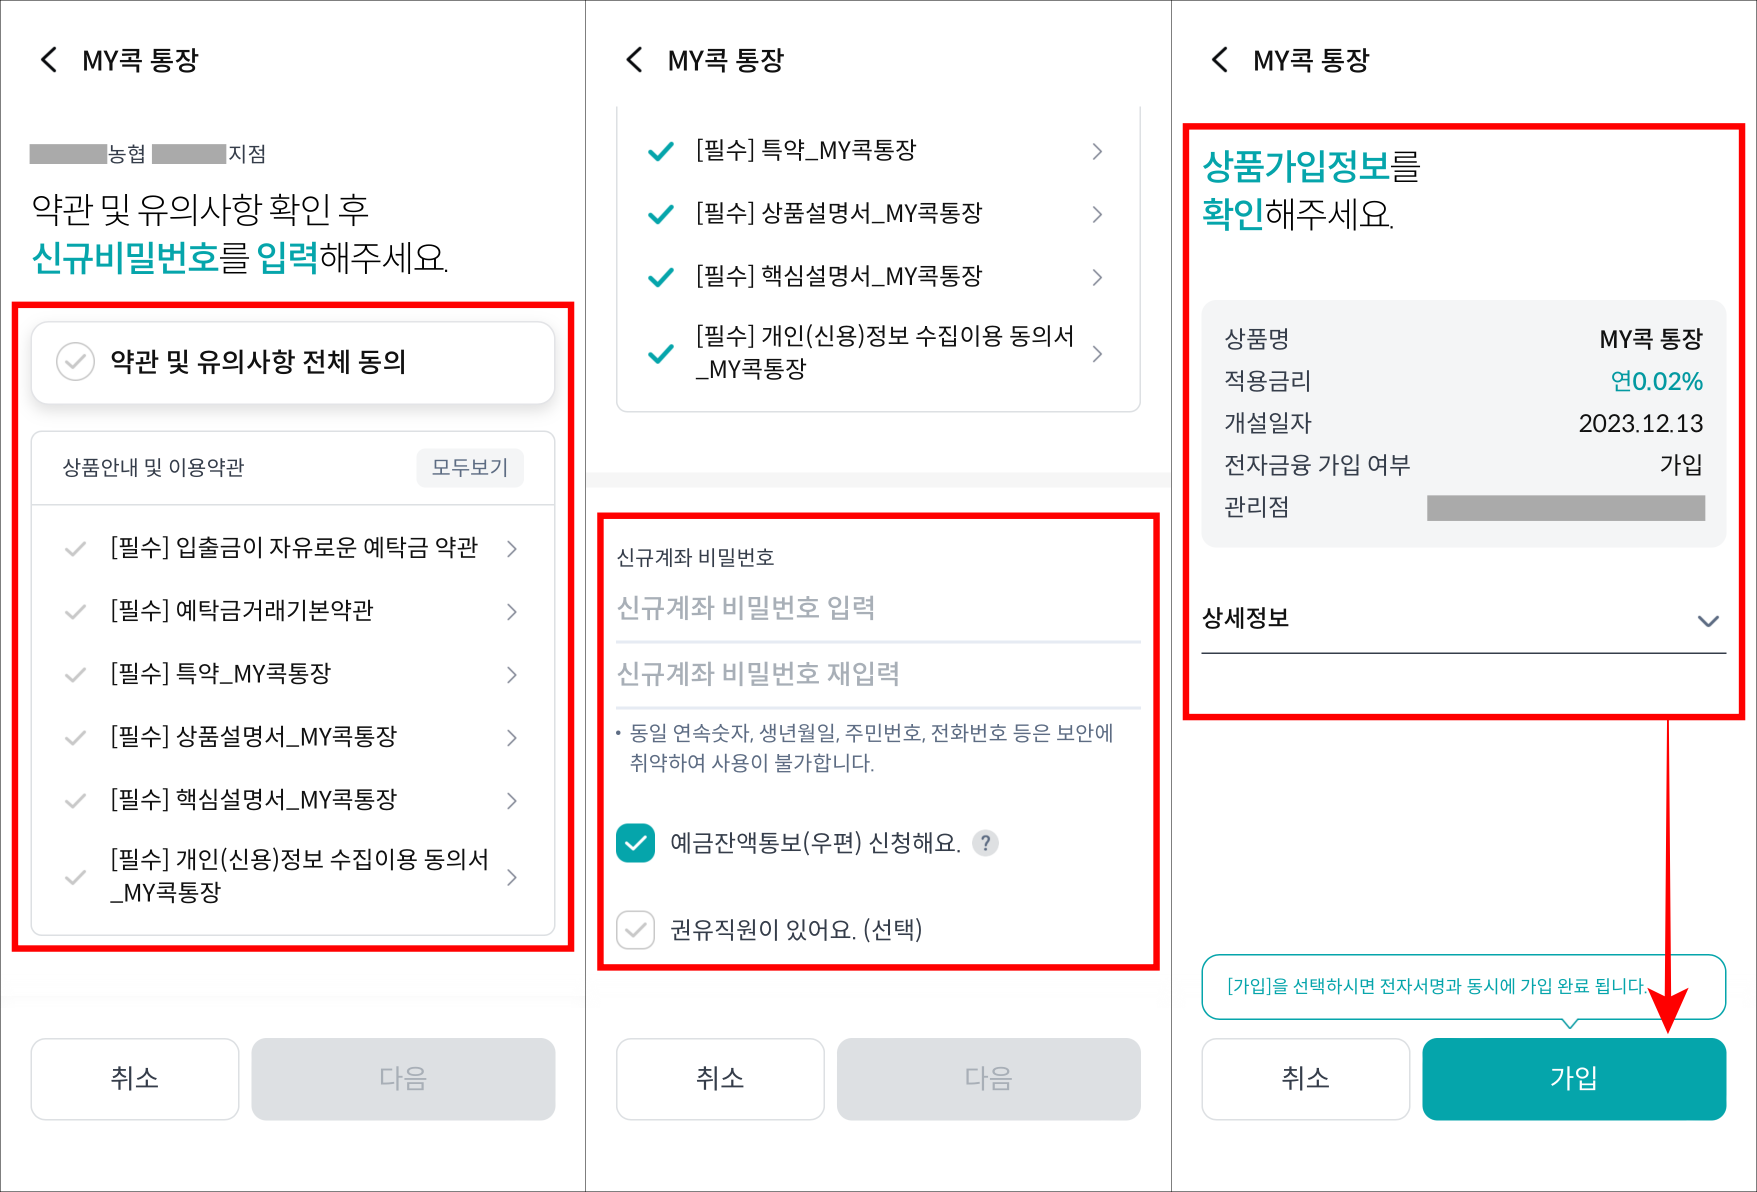The width and height of the screenshot is (1757, 1192).
Task: Click the checkmark beside [필수] 핵심설명서_MY콕통장
Action: click(x=659, y=276)
